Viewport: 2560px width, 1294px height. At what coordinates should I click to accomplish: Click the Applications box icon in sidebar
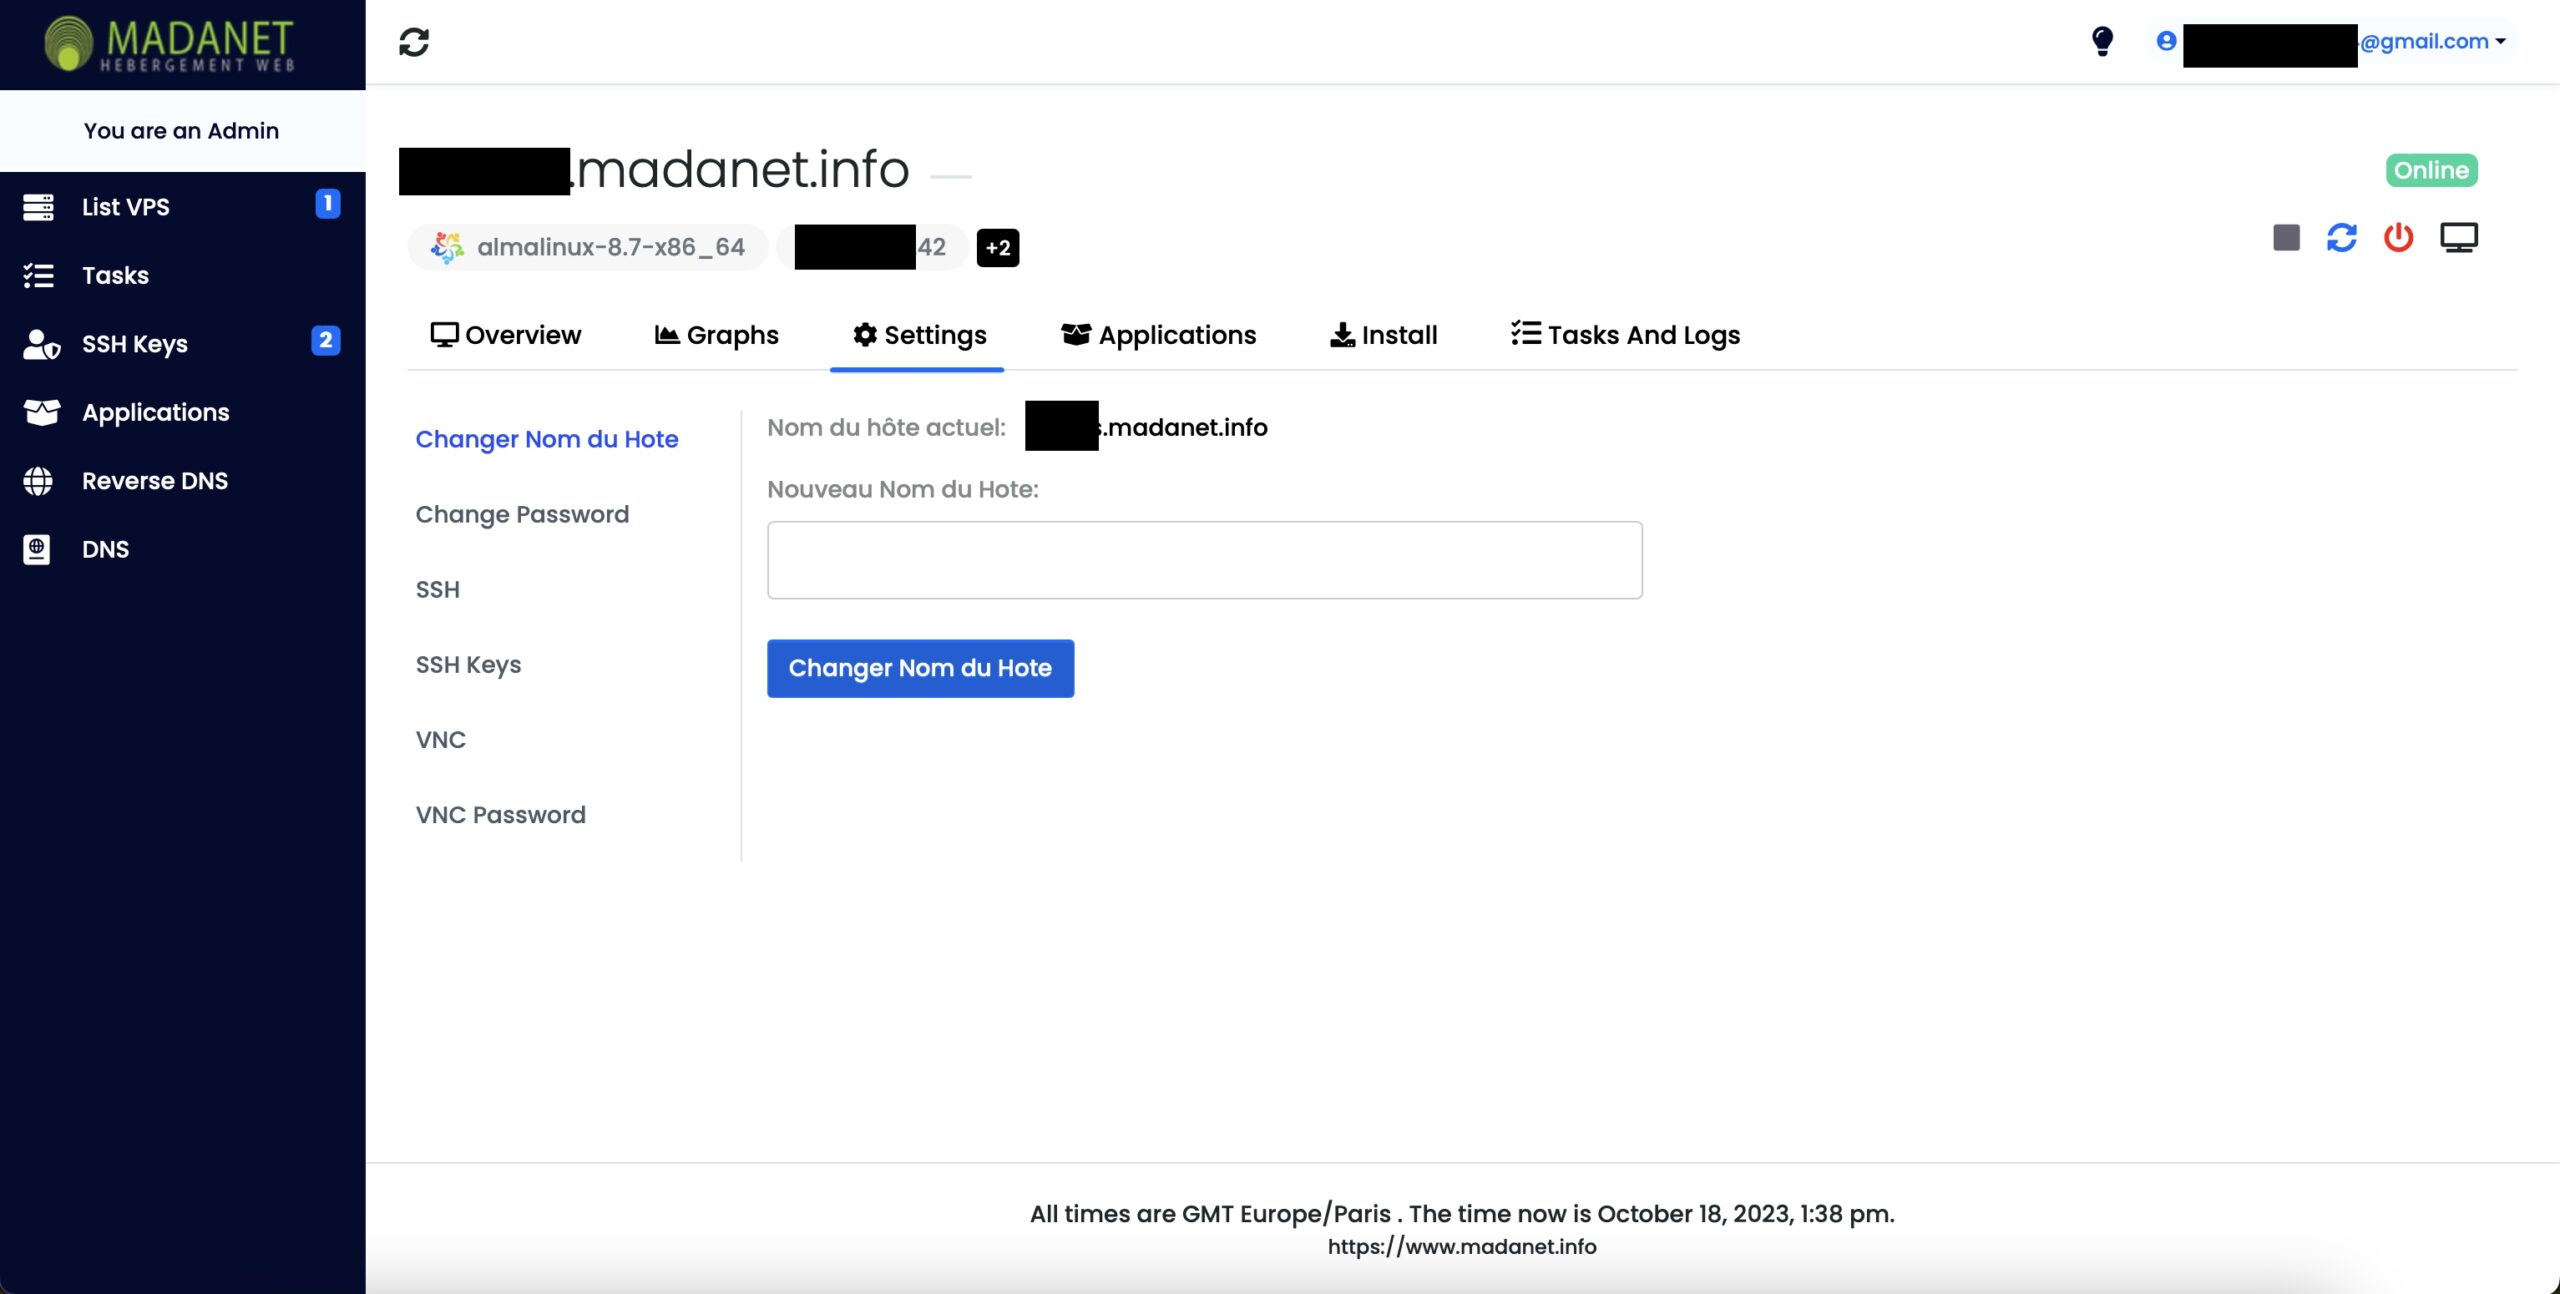[41, 412]
